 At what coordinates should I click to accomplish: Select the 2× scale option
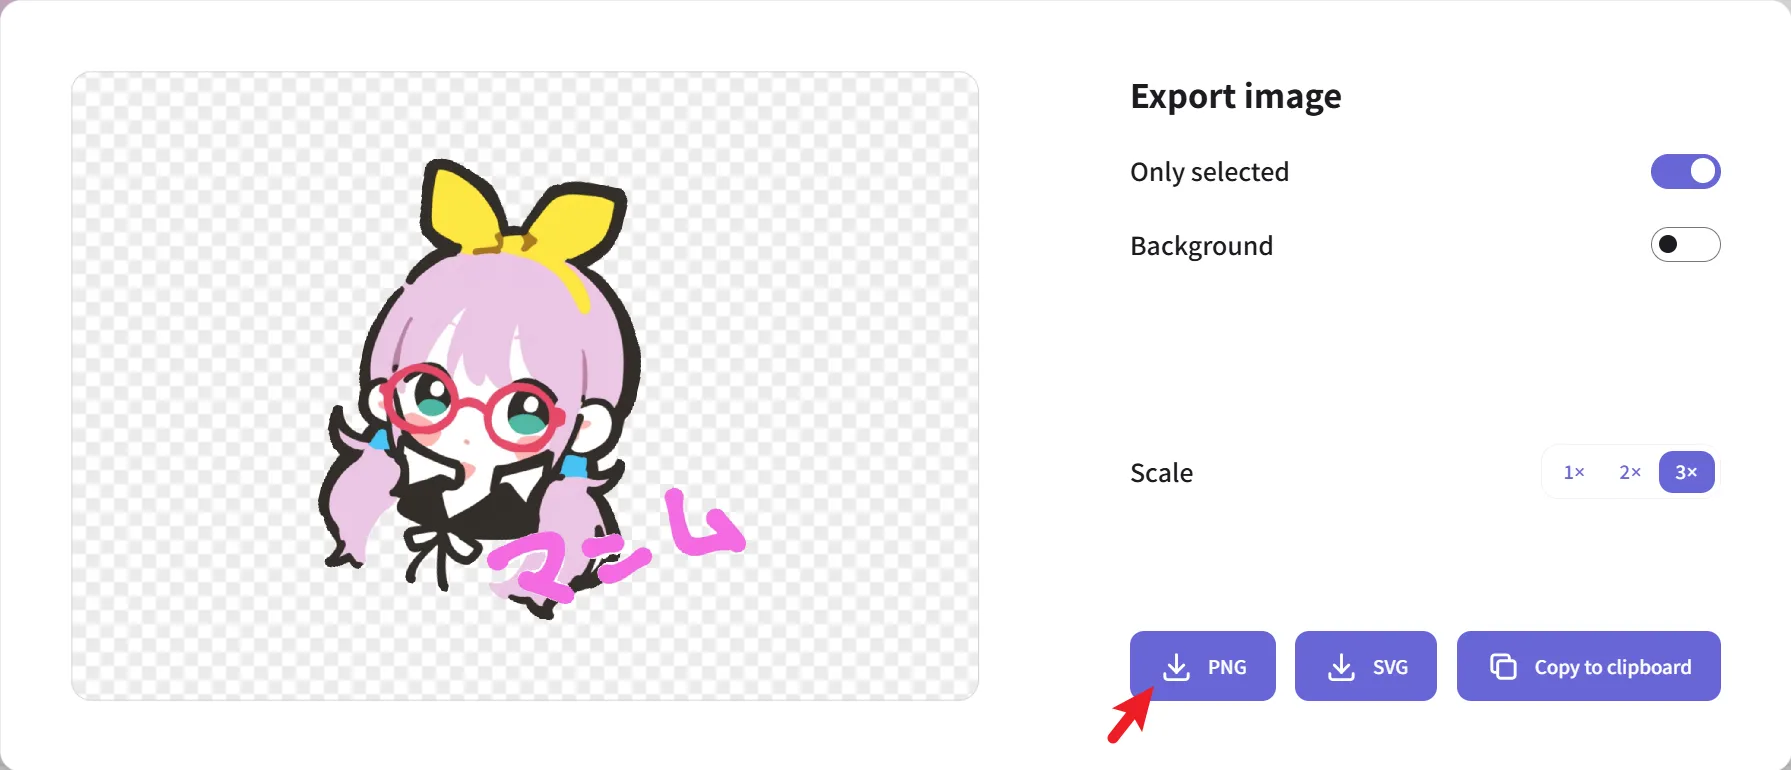[x=1630, y=472]
